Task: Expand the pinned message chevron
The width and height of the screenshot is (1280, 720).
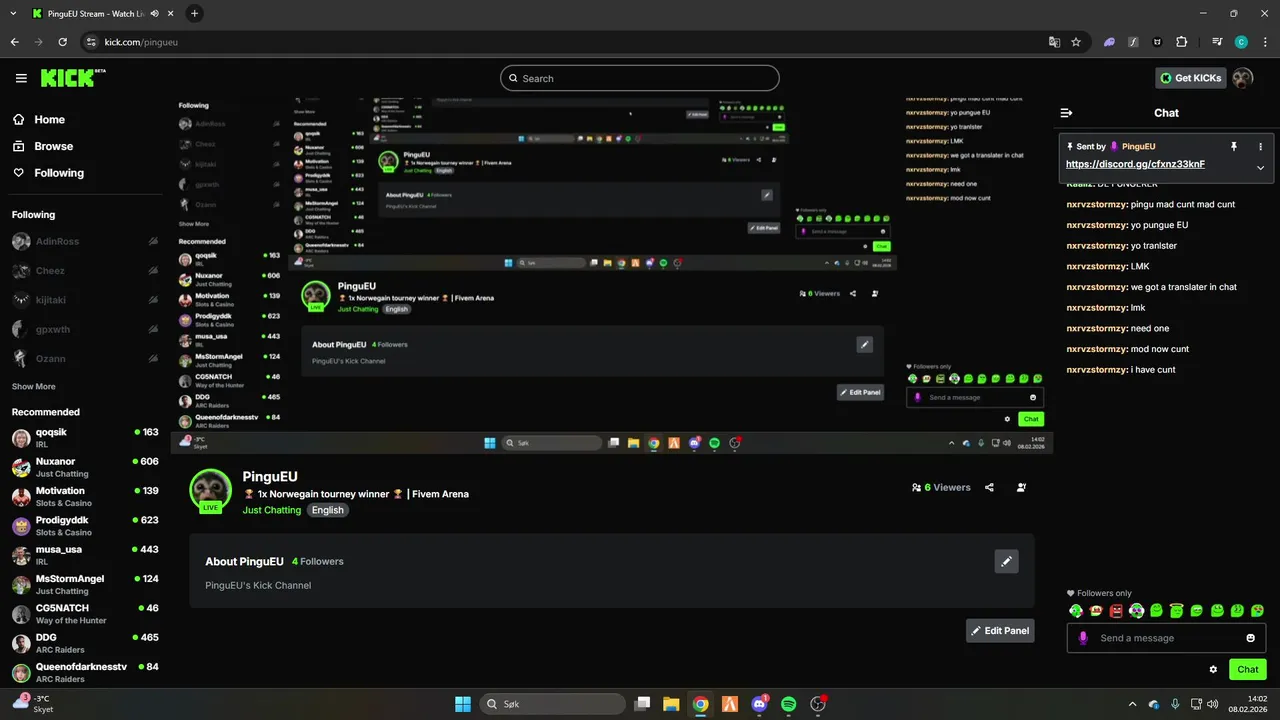Action: point(1260,168)
